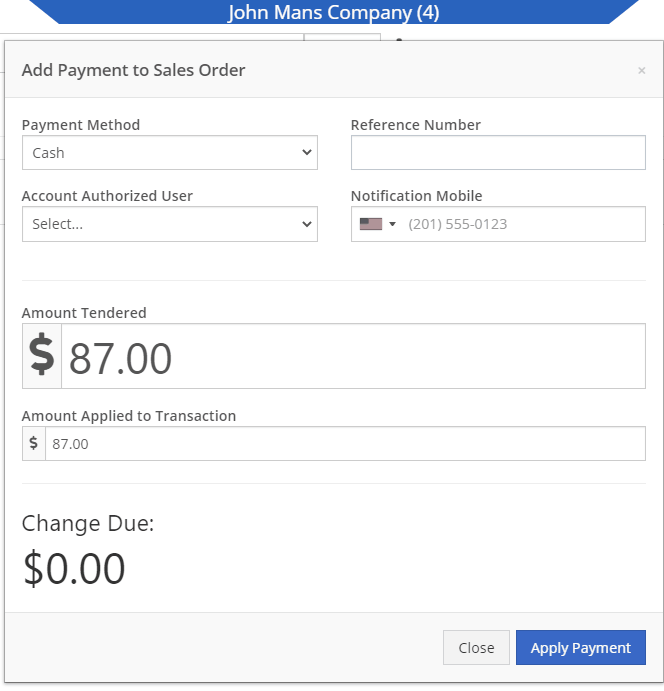
Task: Click the large dollar sign beside Amount Tendered
Action: pos(42,356)
